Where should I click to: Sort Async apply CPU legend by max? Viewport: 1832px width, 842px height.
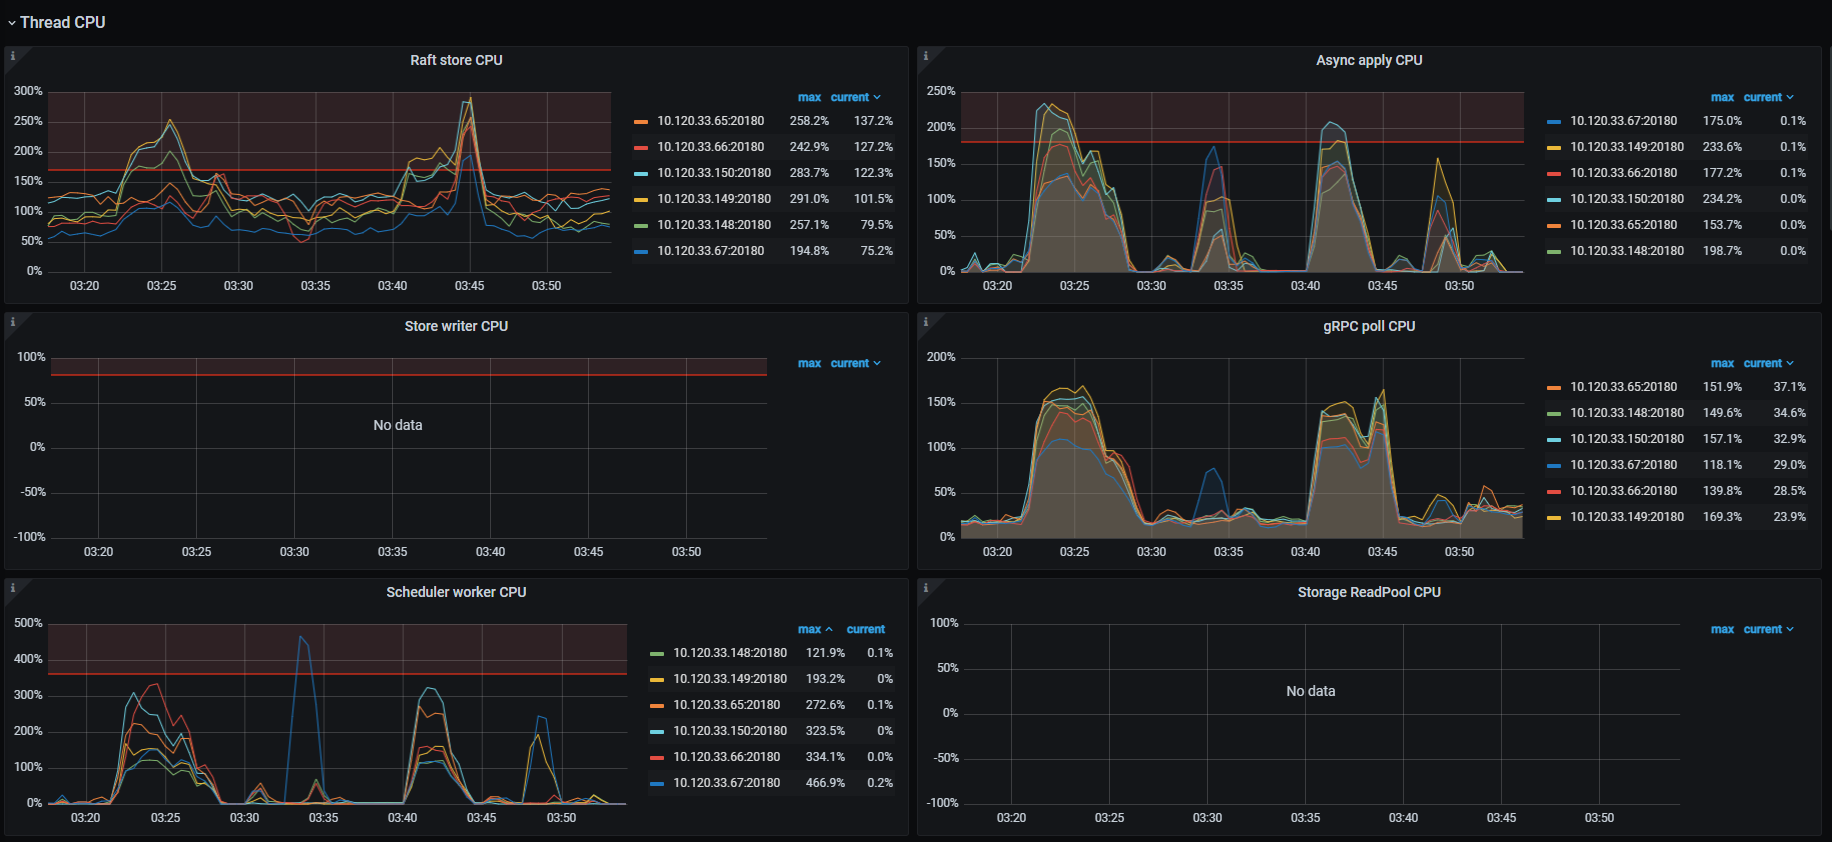pyautogui.click(x=1722, y=97)
